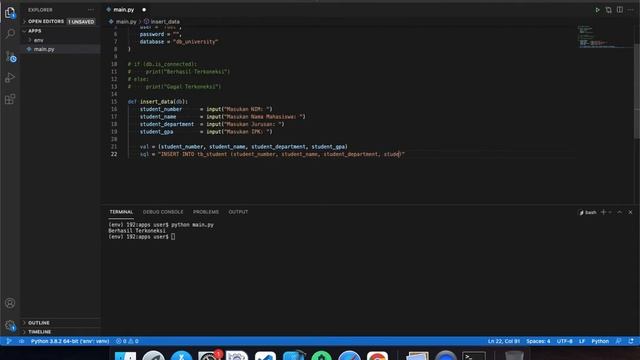Change end of line sequence LF

pyautogui.click(x=582, y=341)
